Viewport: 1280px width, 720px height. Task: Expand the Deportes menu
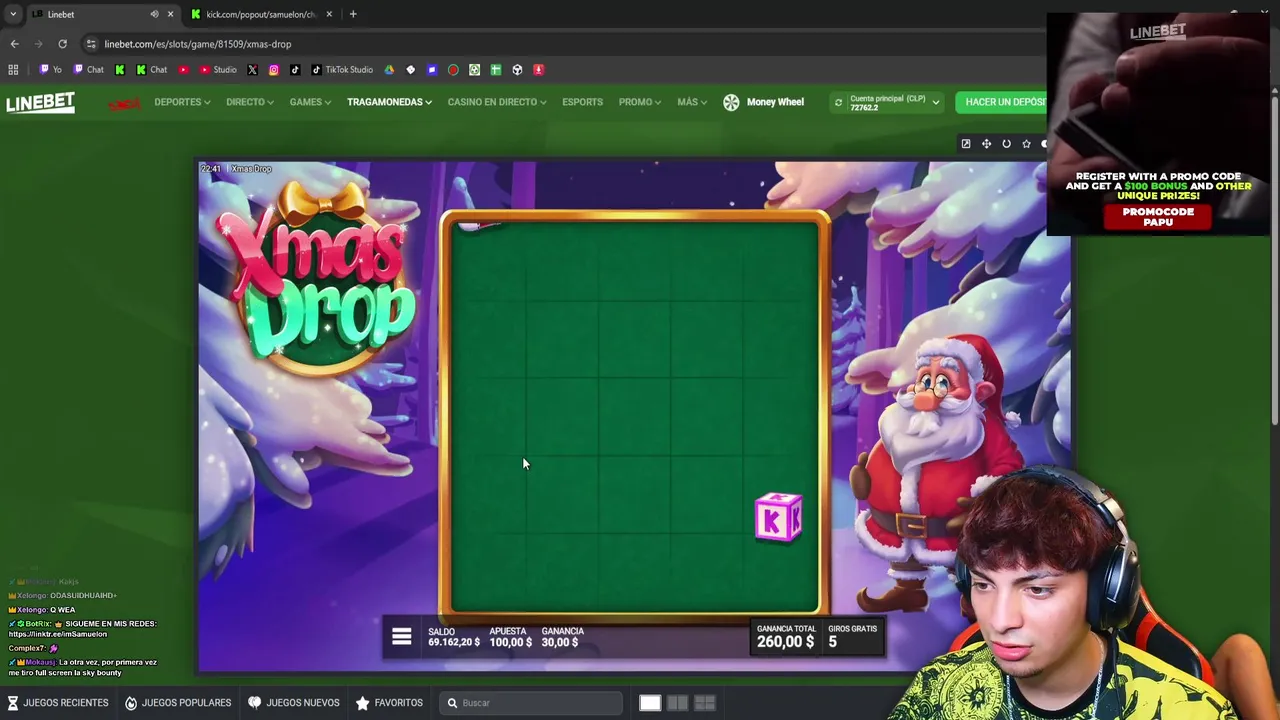(182, 102)
